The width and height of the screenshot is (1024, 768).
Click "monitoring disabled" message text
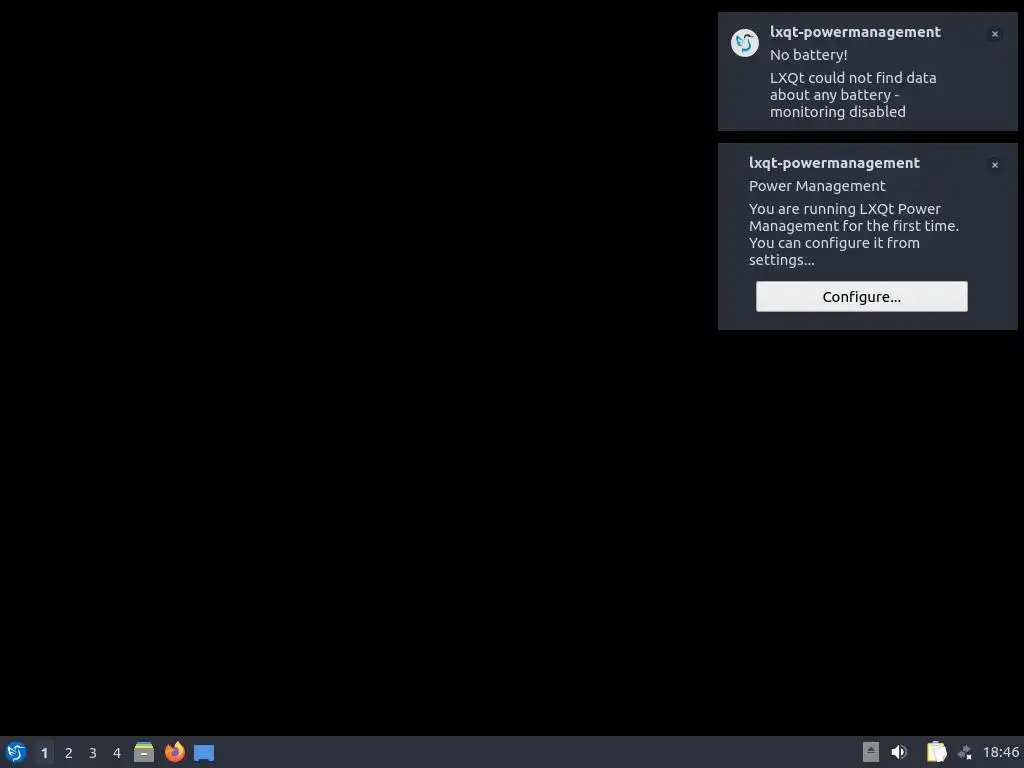[838, 112]
